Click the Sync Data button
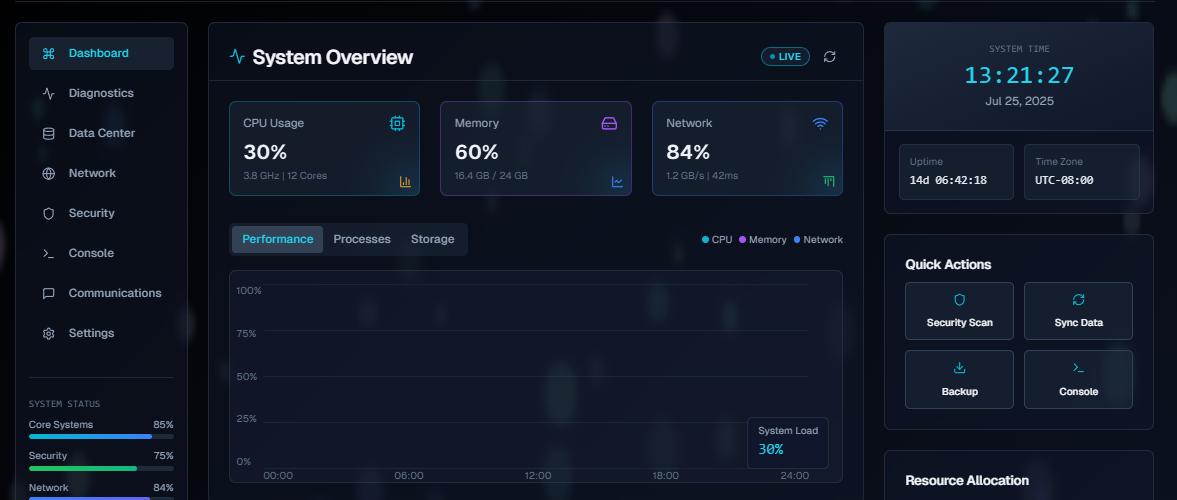This screenshot has width=1177, height=500. click(x=1079, y=311)
